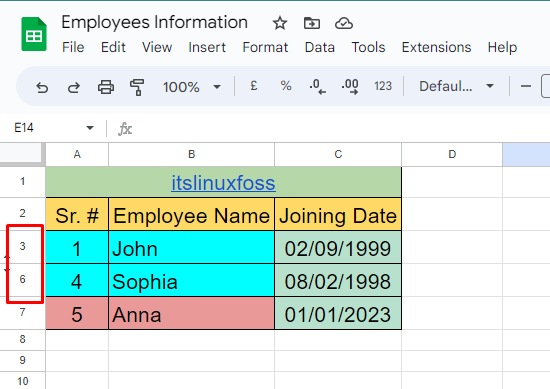
Task: Star the Employees Information document
Action: coord(280,24)
